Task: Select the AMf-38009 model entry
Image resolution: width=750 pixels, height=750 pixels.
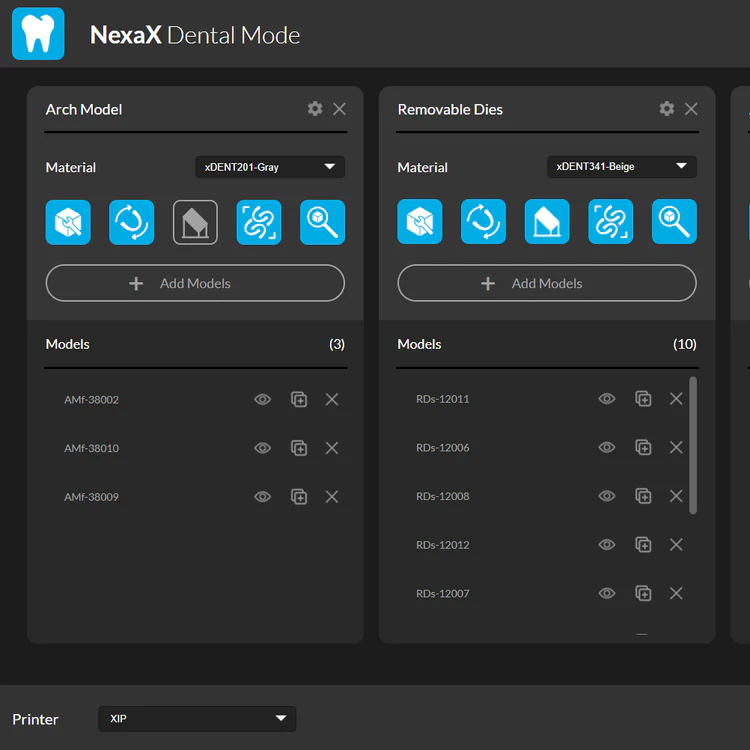Action: tap(92, 497)
